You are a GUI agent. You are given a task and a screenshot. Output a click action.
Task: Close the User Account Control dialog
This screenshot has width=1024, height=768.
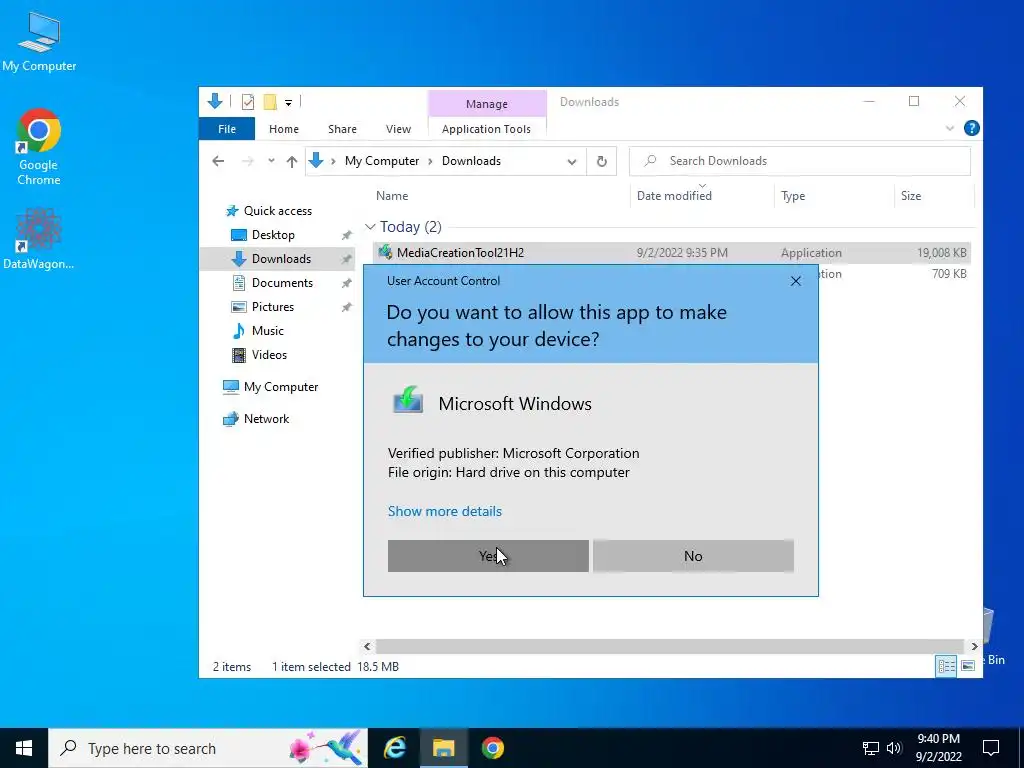tap(795, 281)
